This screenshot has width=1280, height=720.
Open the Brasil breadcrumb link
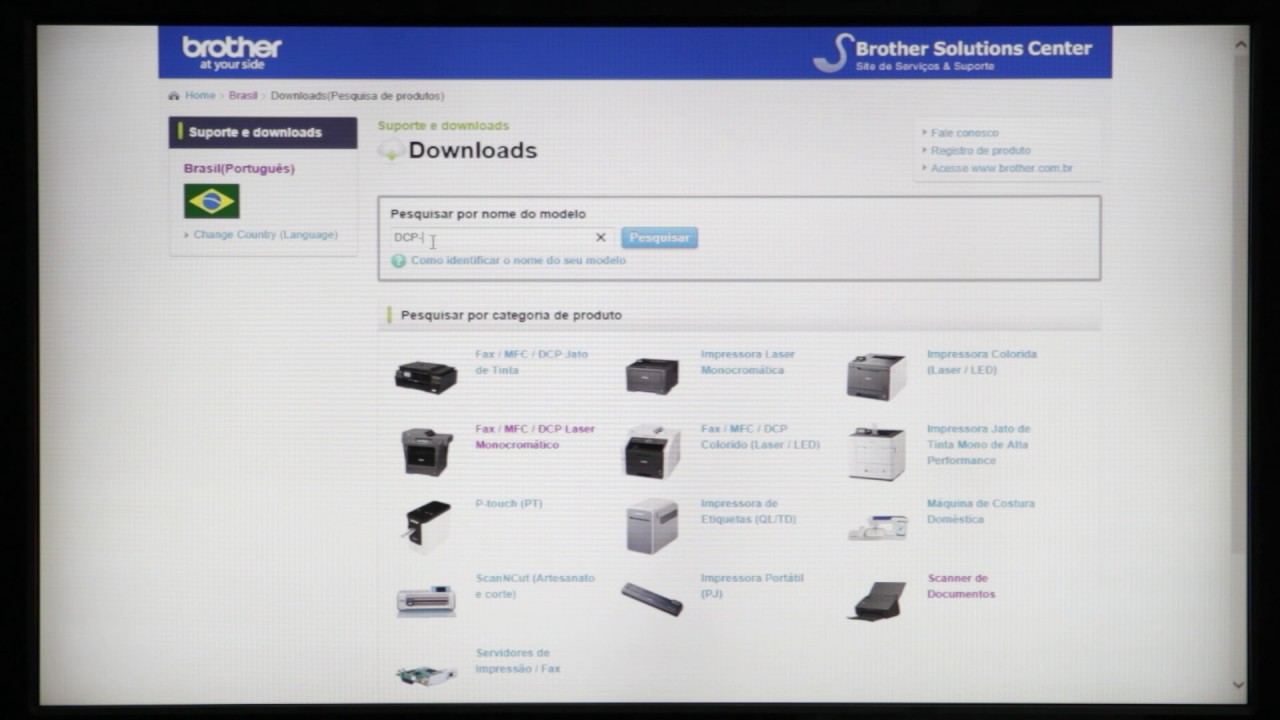[243, 96]
